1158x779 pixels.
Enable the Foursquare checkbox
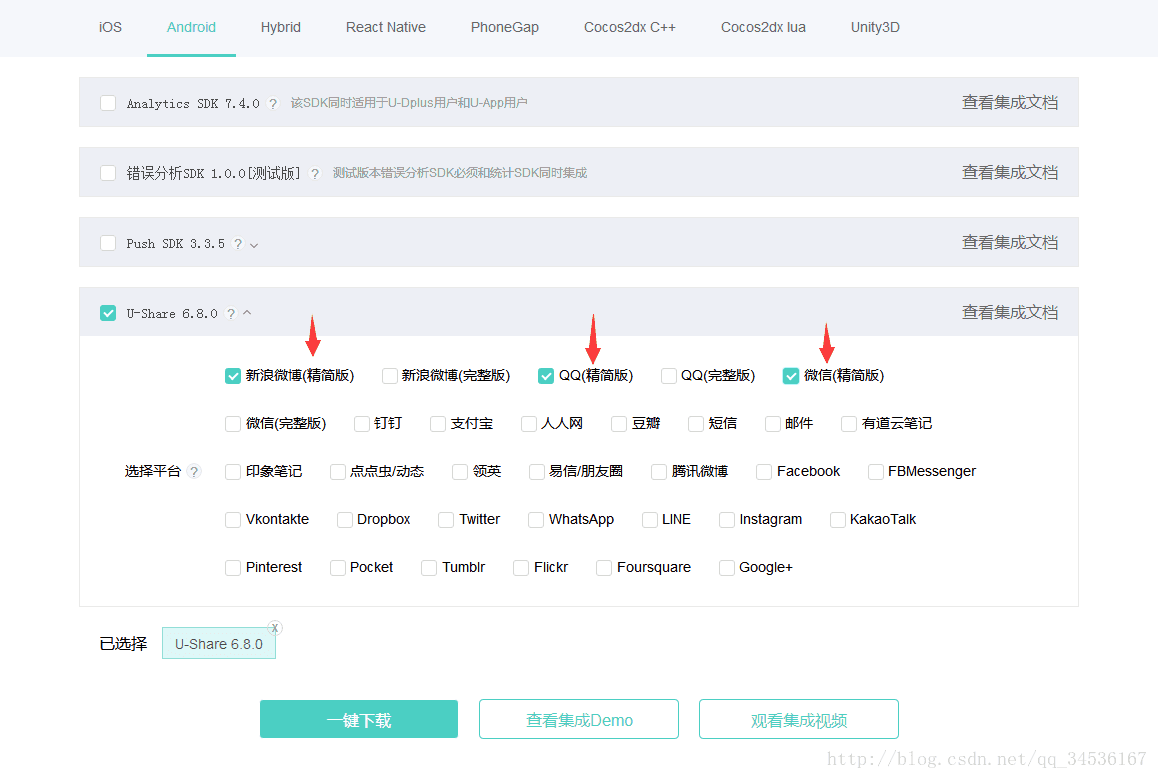tap(604, 568)
